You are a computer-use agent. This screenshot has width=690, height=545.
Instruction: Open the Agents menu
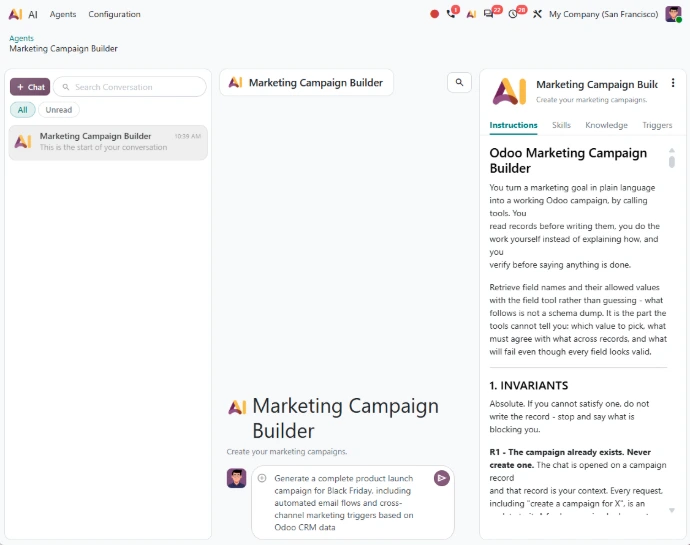click(63, 14)
